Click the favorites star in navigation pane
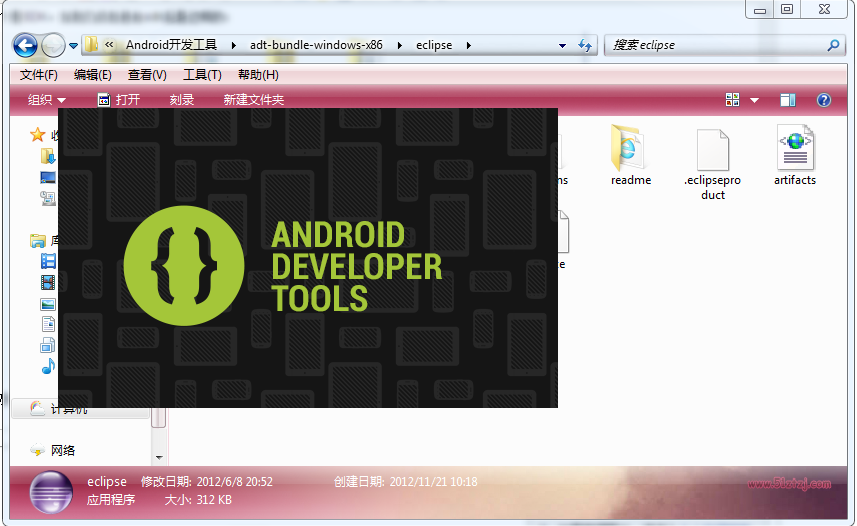The width and height of the screenshot is (857, 526). (x=37, y=135)
